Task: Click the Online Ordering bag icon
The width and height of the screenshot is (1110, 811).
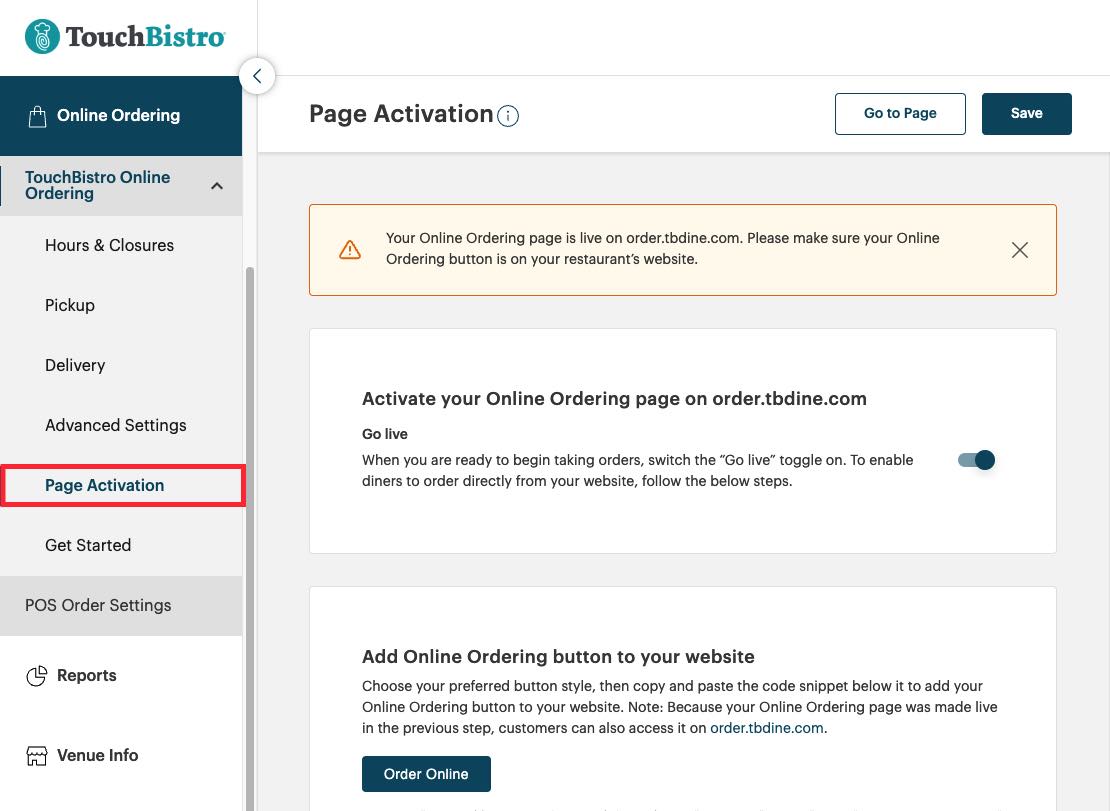Action: coord(37,115)
